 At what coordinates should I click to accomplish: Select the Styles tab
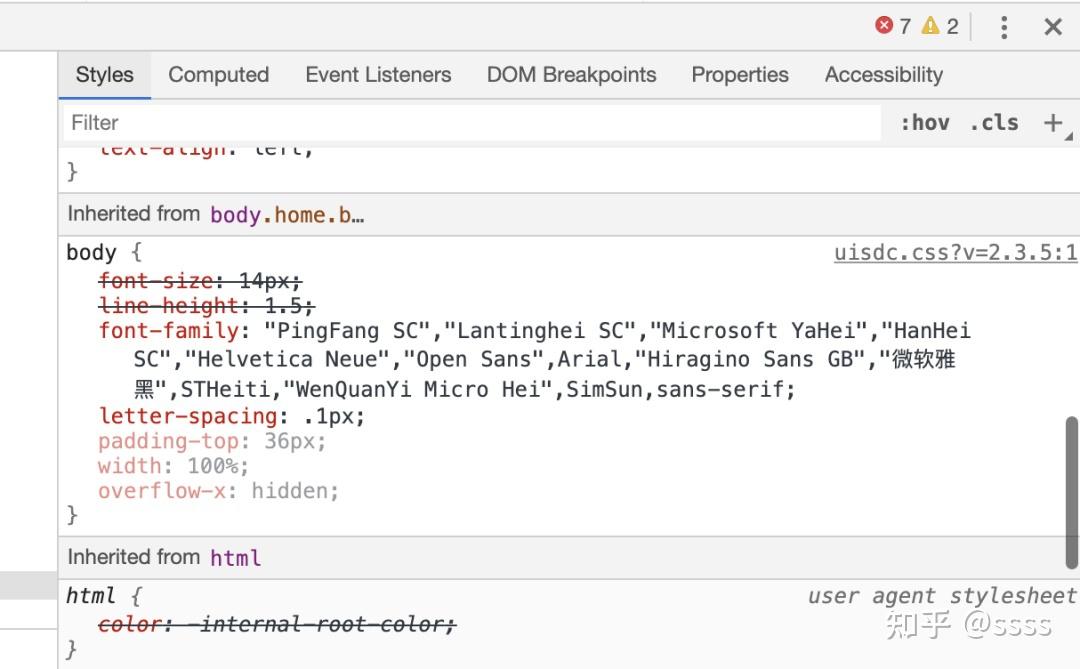[x=104, y=75]
